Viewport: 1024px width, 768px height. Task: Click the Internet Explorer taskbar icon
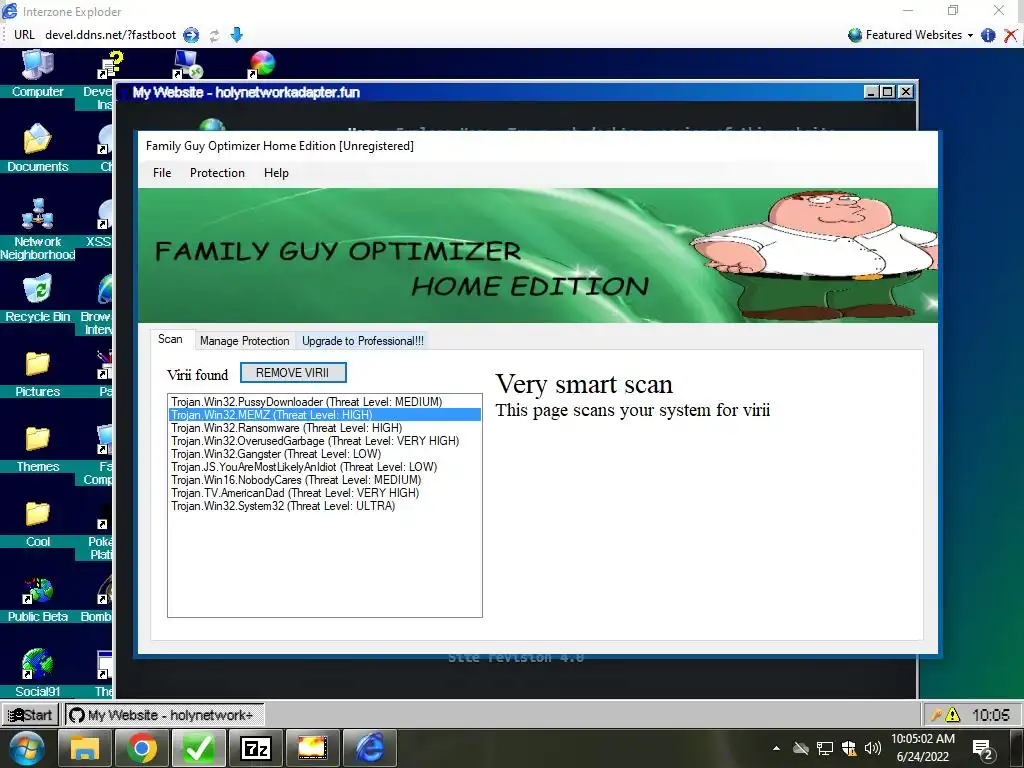pyautogui.click(x=370, y=748)
